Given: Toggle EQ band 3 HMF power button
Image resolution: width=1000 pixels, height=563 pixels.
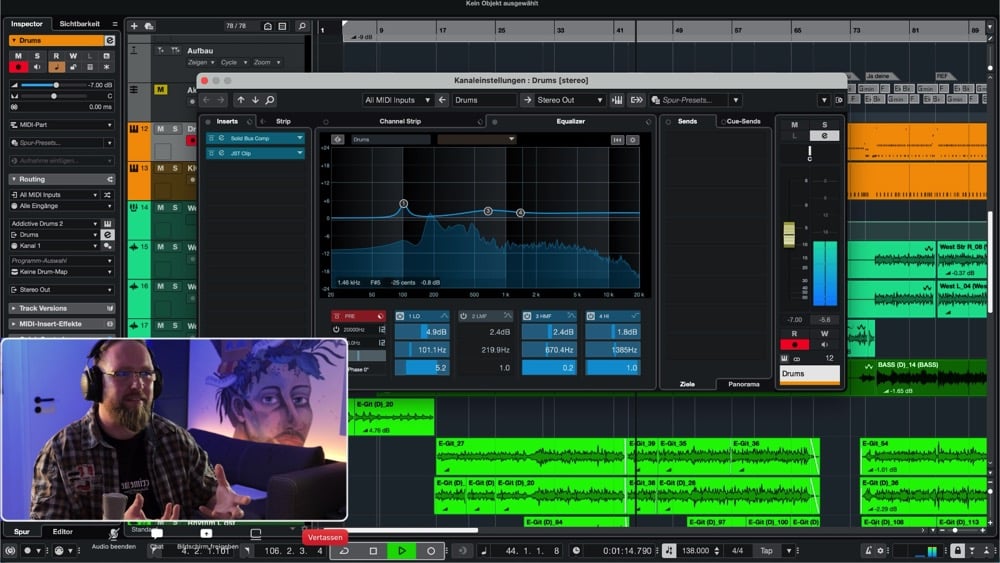Looking at the screenshot, I should (527, 316).
